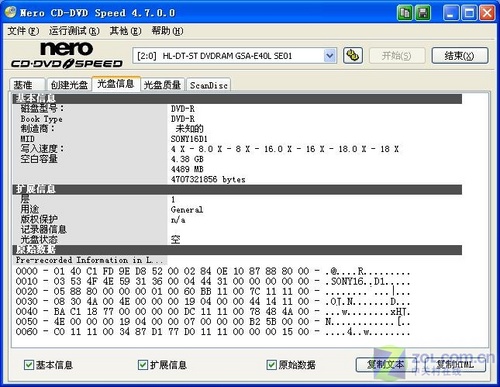Click the hex row starting 0000

(212, 271)
